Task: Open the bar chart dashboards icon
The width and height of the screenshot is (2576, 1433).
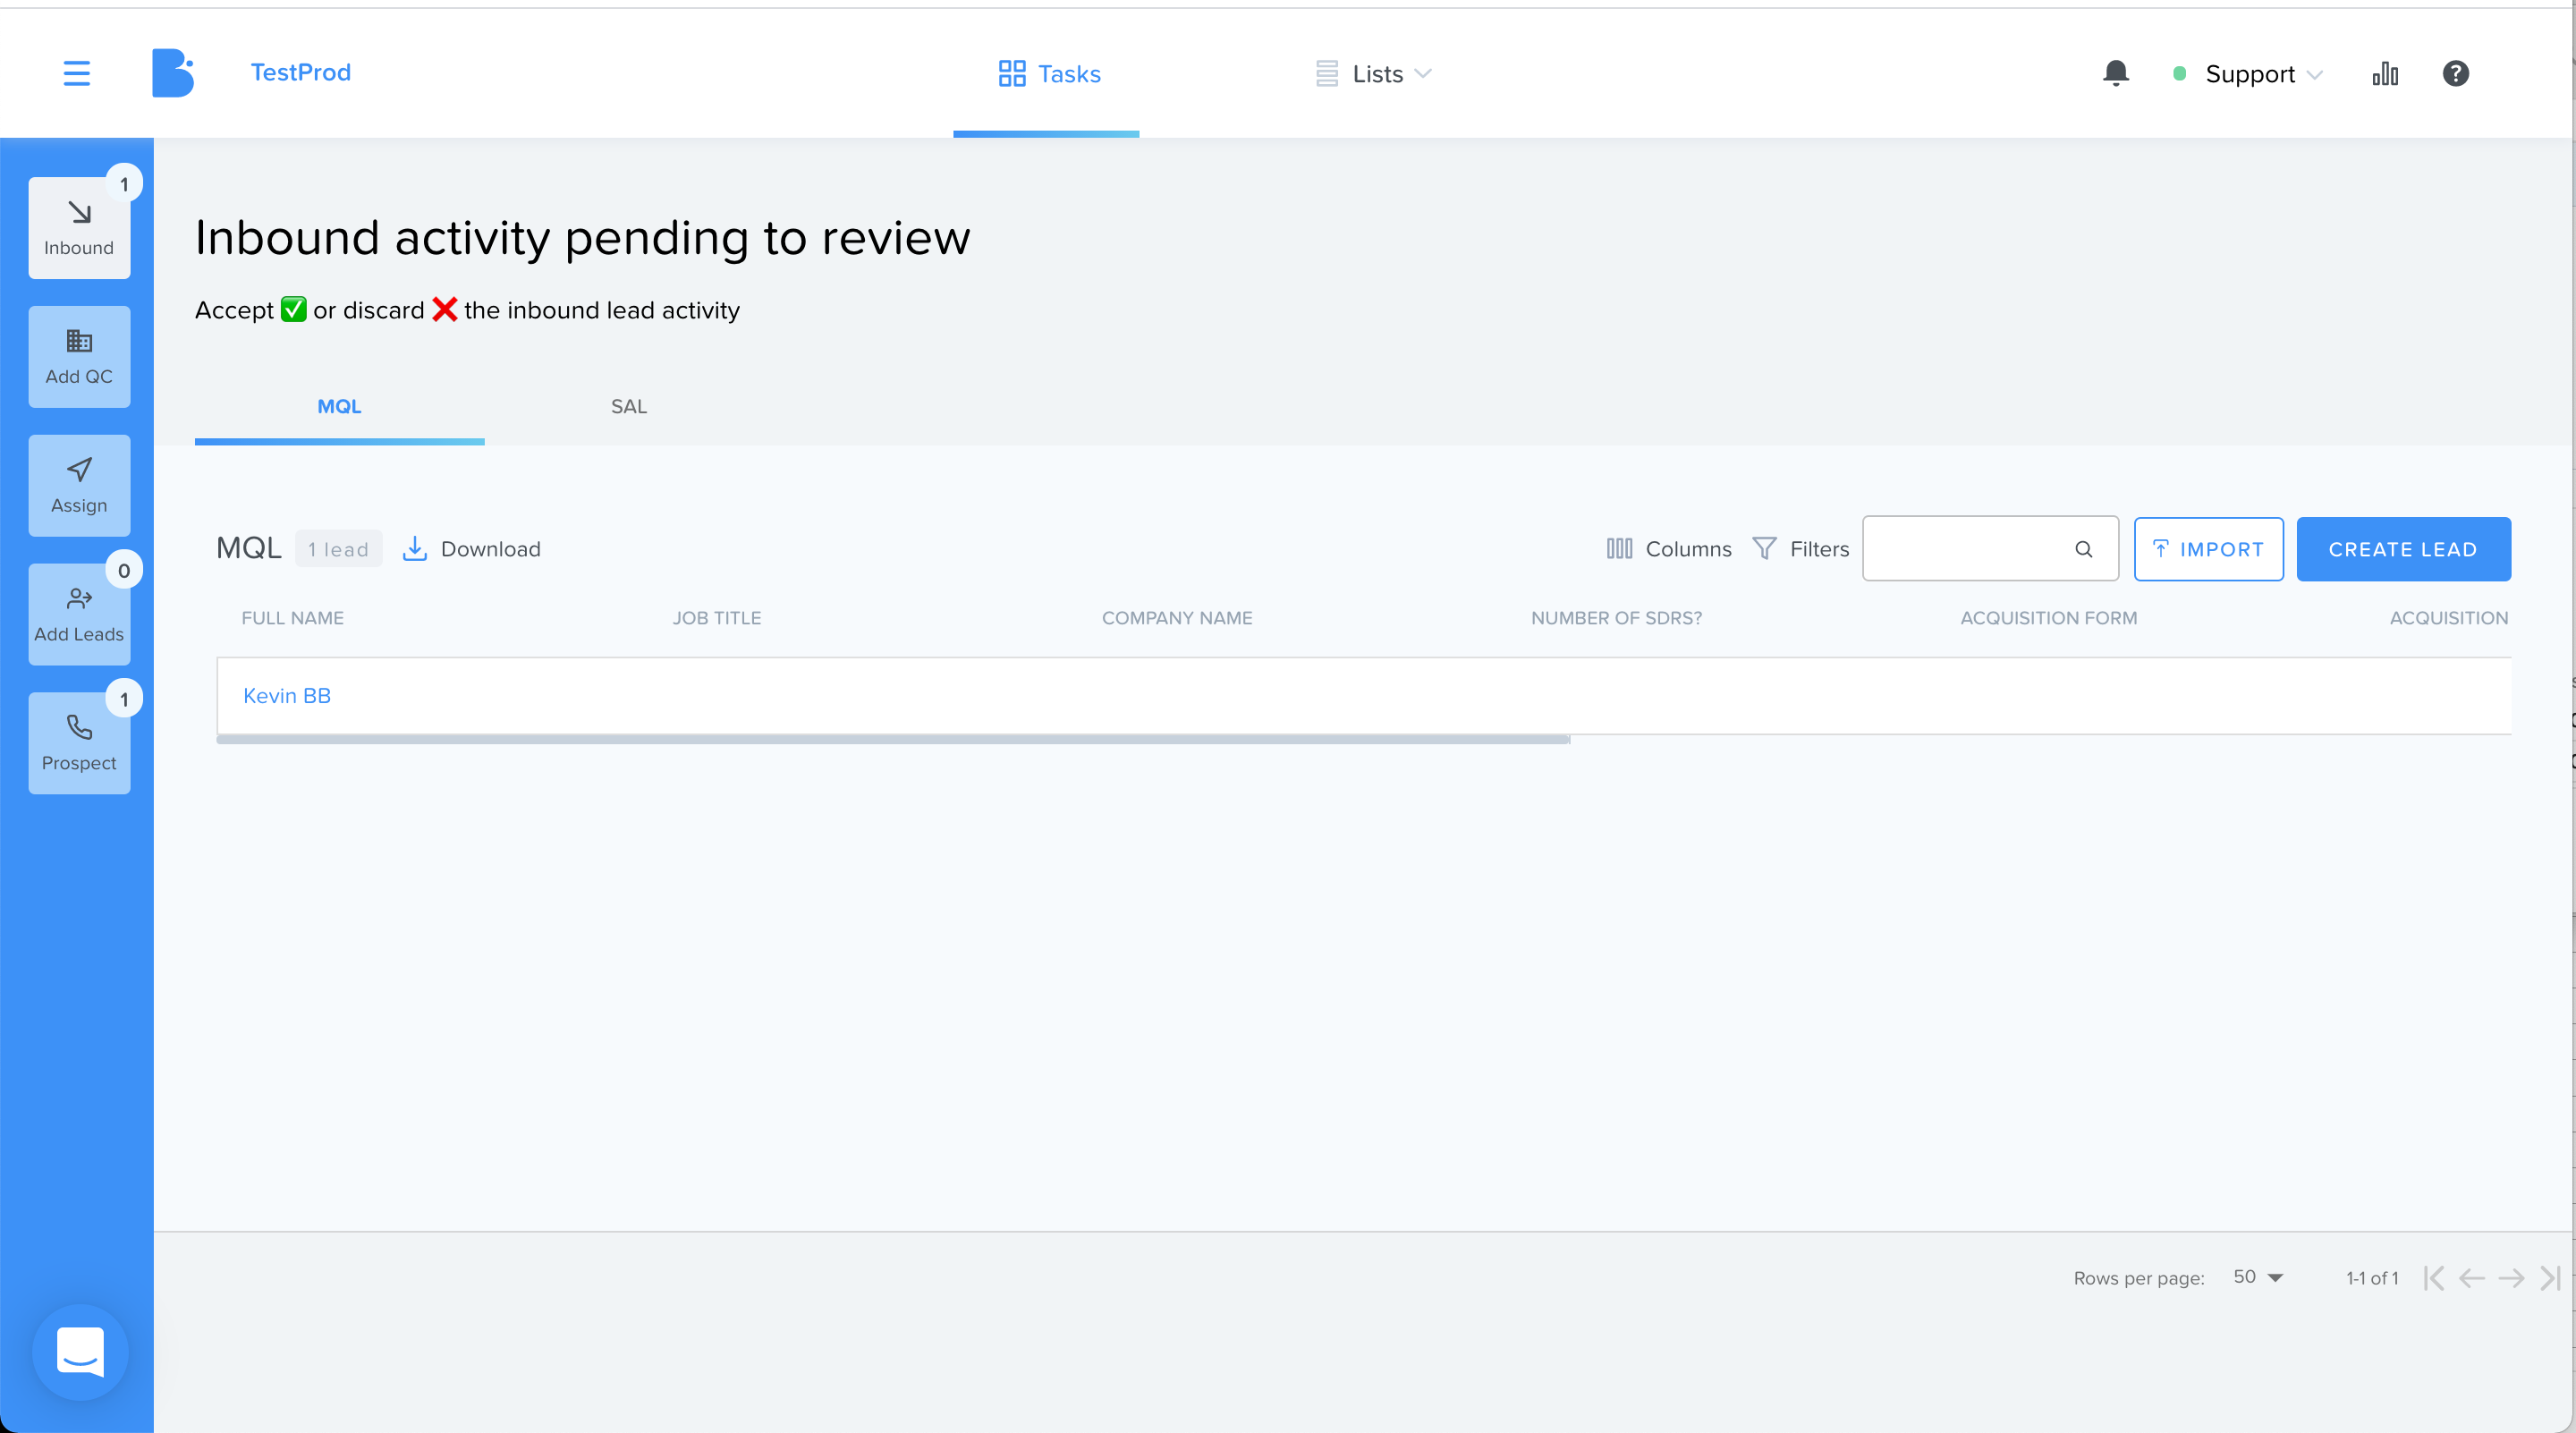Action: coord(2385,73)
